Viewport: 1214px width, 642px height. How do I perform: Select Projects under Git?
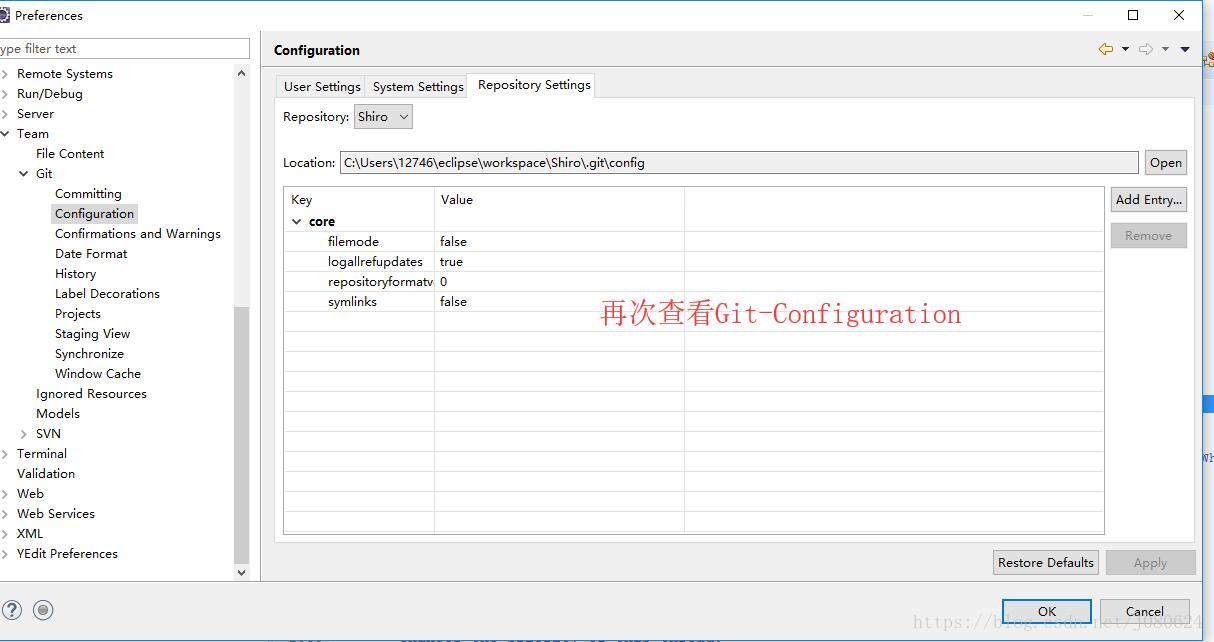[78, 313]
